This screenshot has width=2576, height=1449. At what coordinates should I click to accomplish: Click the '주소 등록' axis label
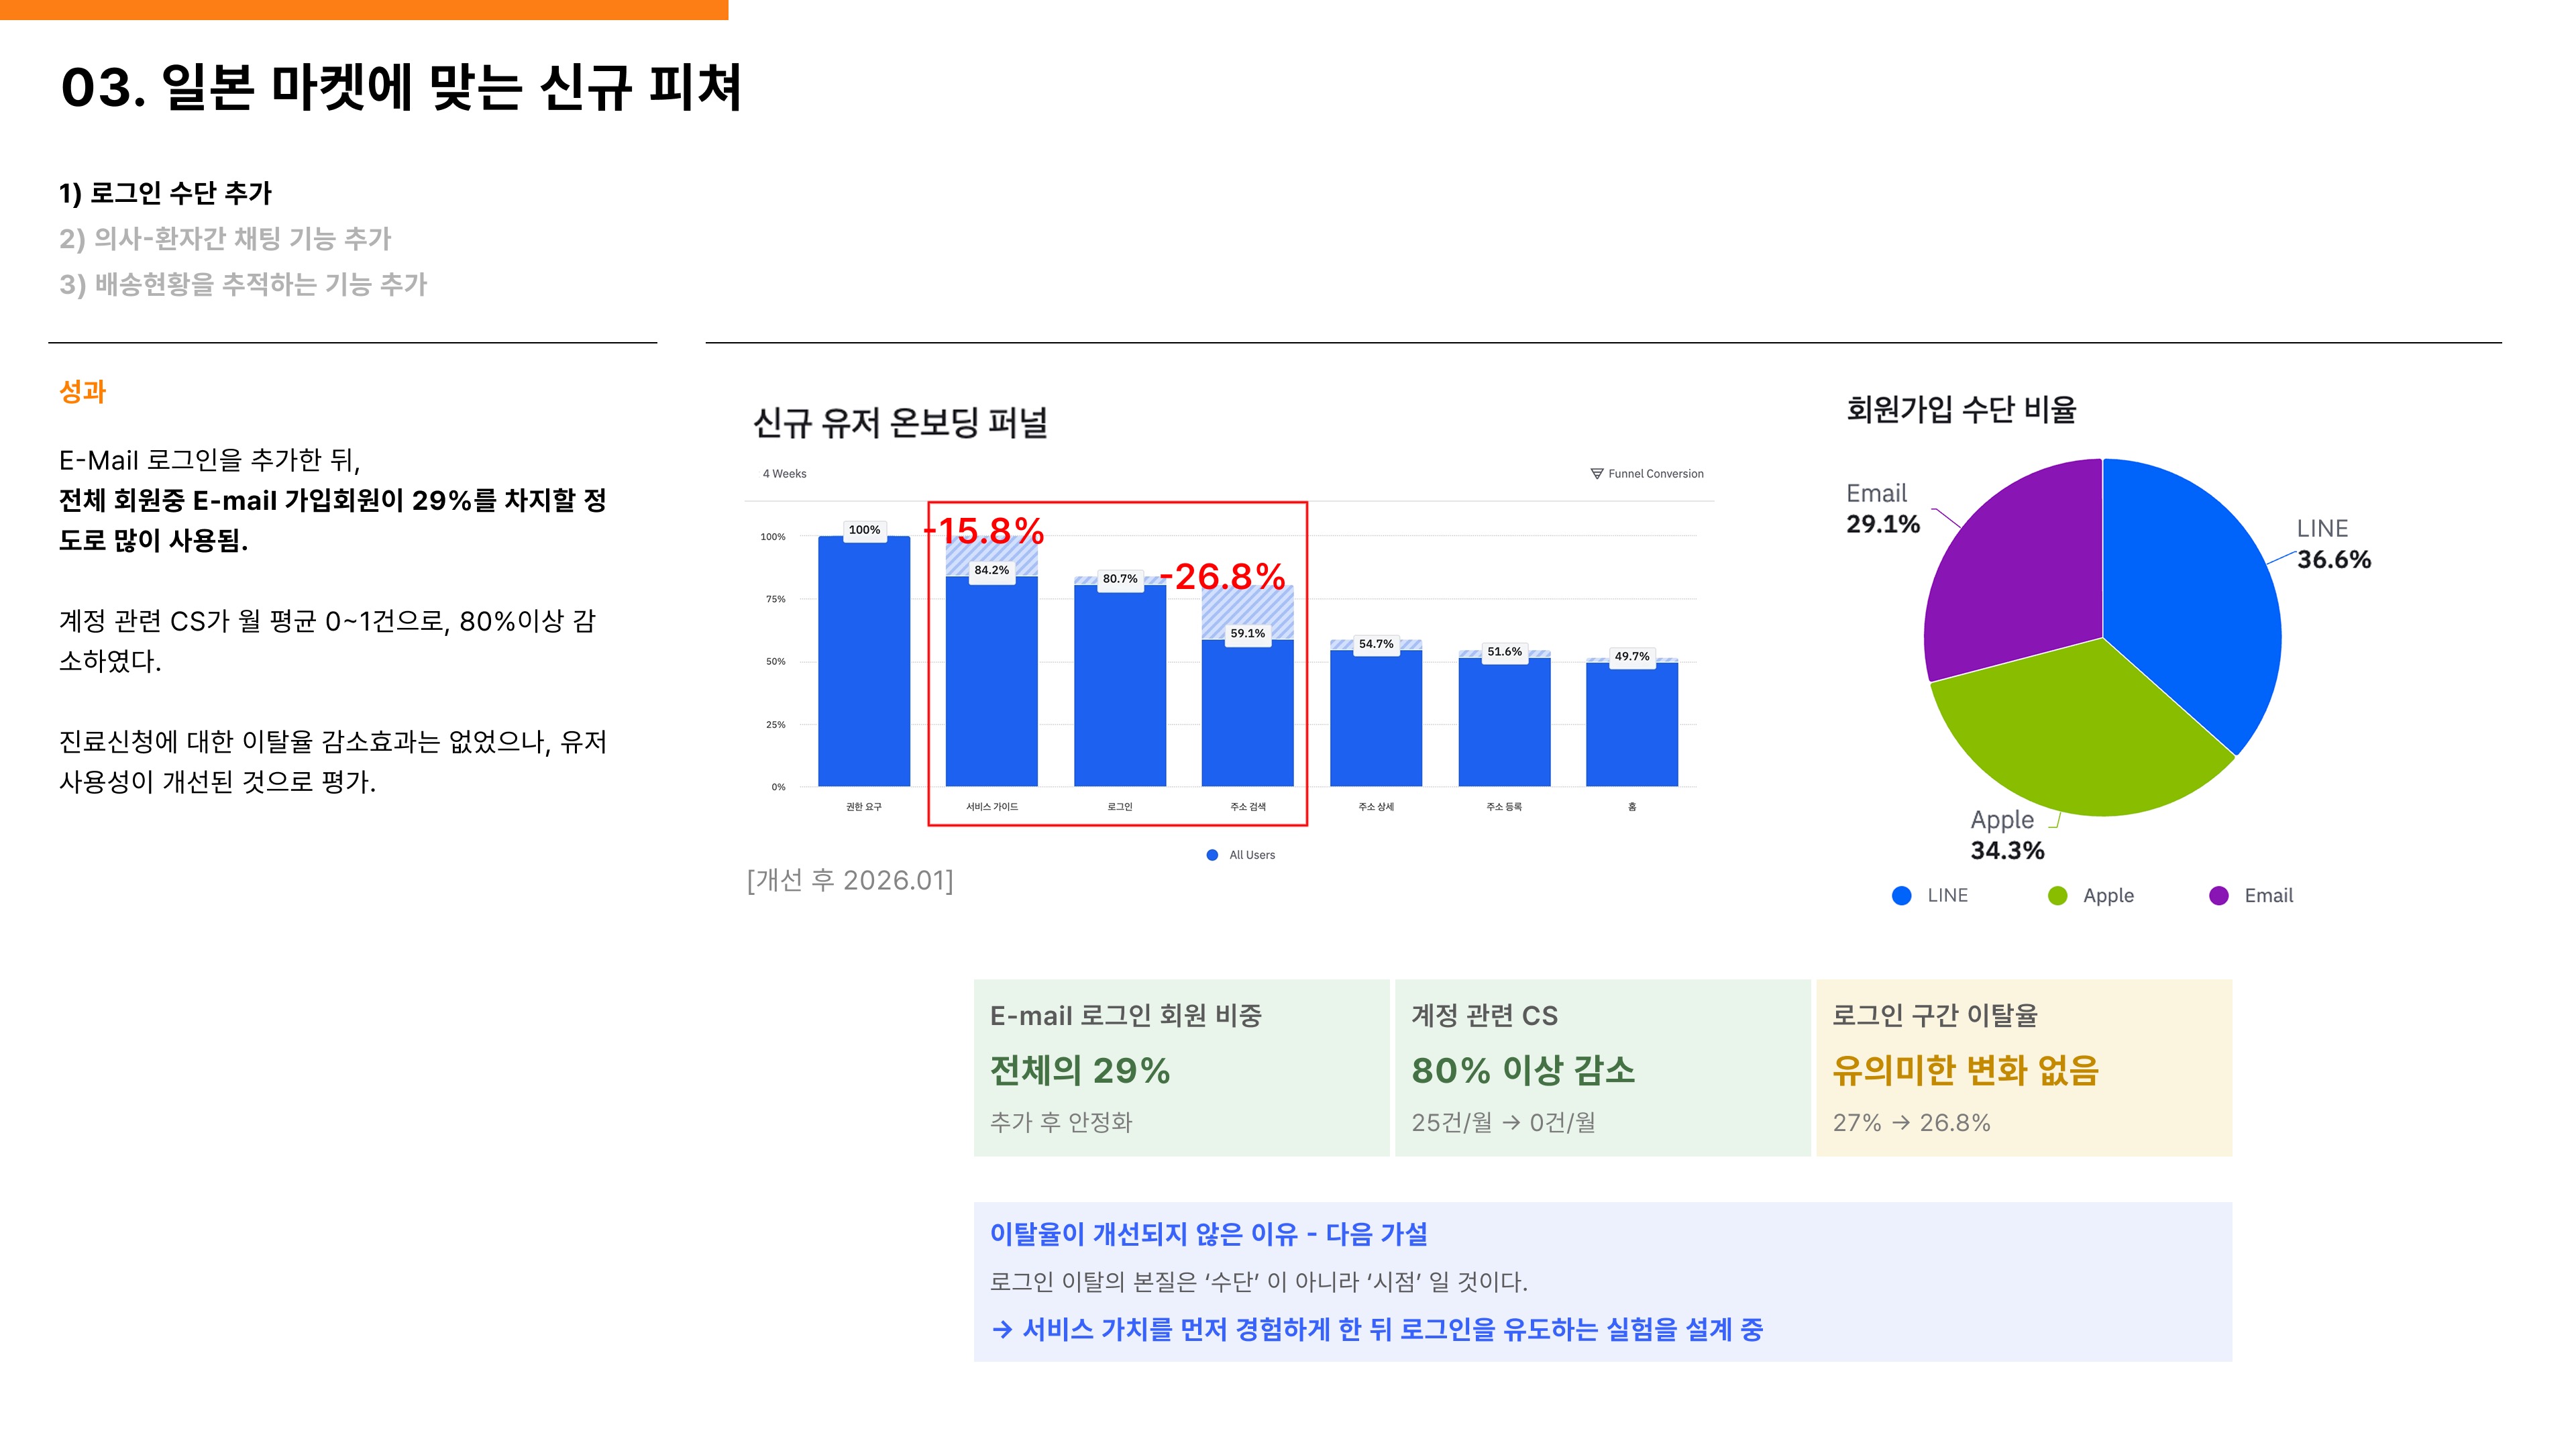(x=1504, y=807)
